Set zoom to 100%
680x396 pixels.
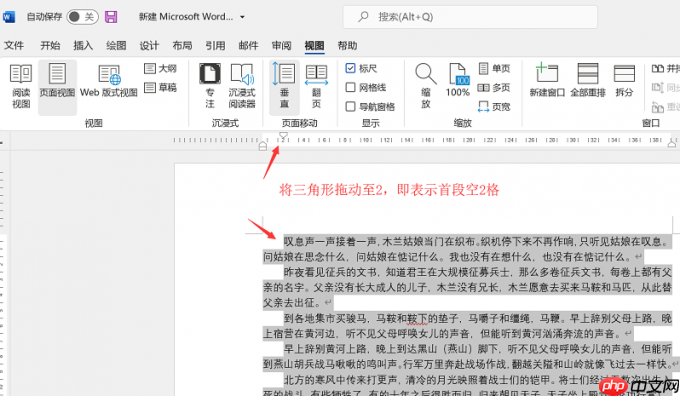[458, 81]
